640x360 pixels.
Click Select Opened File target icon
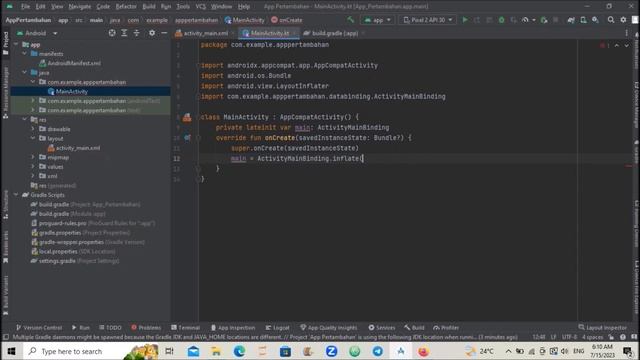pos(112,33)
